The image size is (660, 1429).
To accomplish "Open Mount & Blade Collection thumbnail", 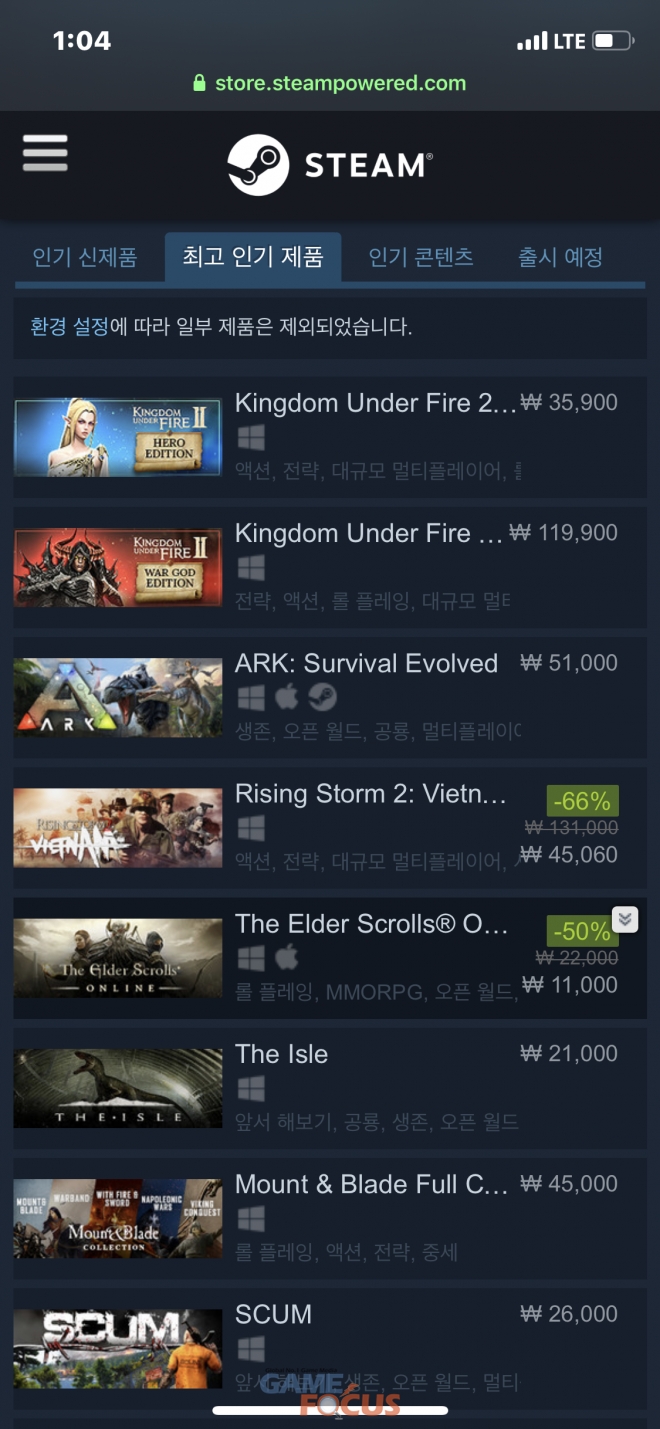I will pos(118,1218).
